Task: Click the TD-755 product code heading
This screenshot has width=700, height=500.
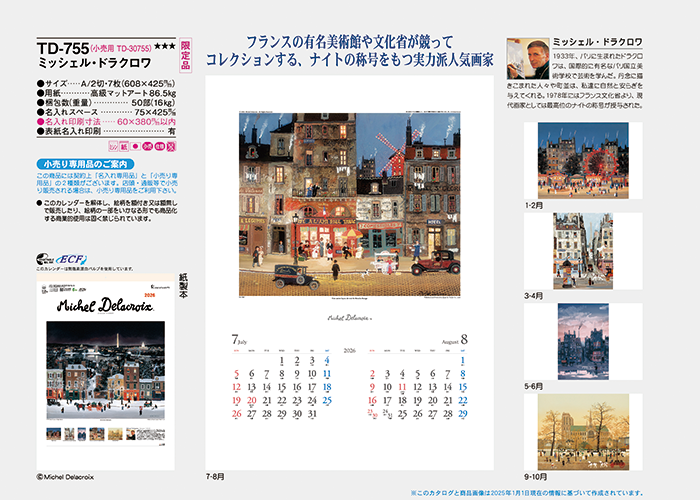Action: pyautogui.click(x=61, y=47)
